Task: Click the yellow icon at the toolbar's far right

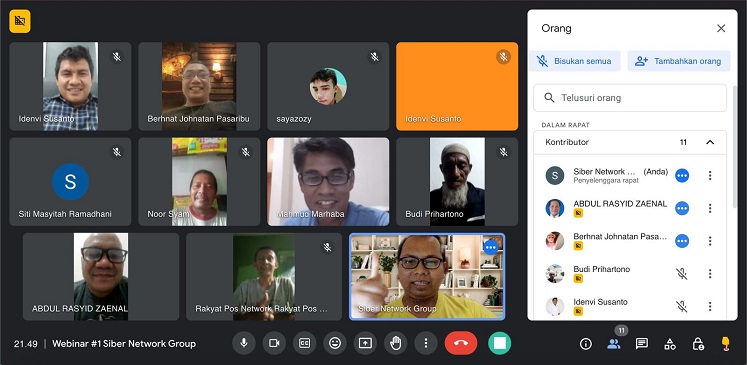Action: [x=726, y=344]
